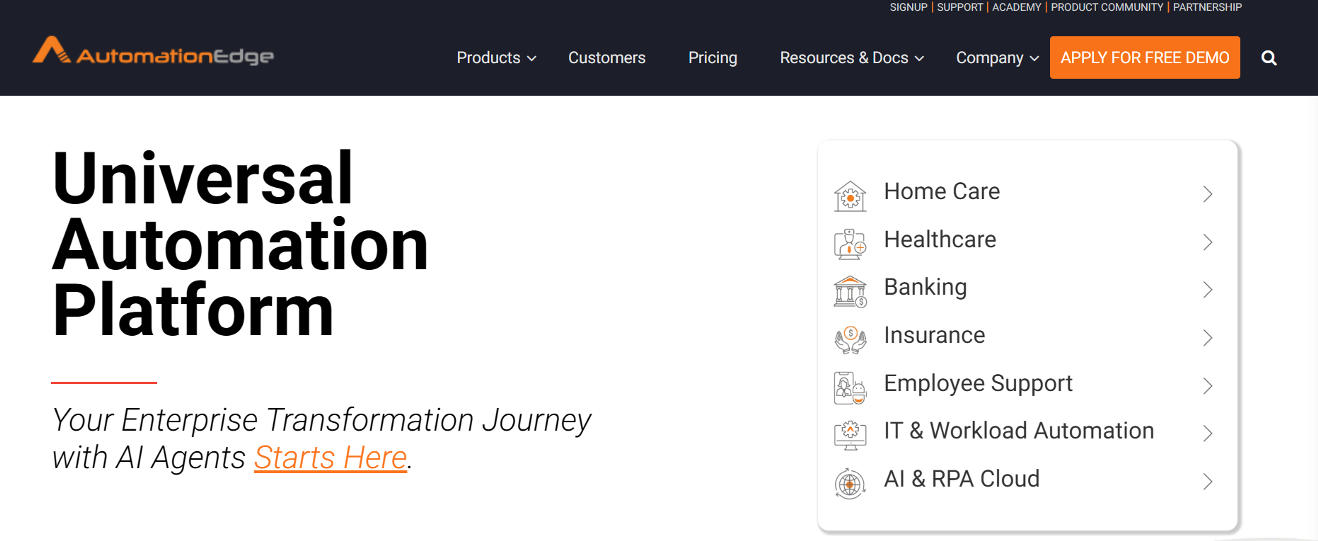1318x541 pixels.
Task: Go to the Pricing page
Action: pos(713,58)
